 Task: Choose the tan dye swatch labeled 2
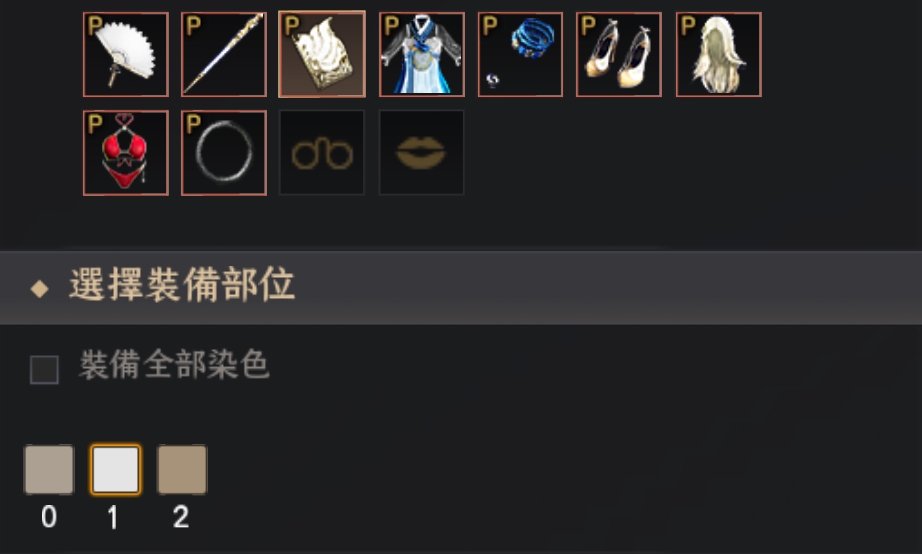[x=182, y=469]
